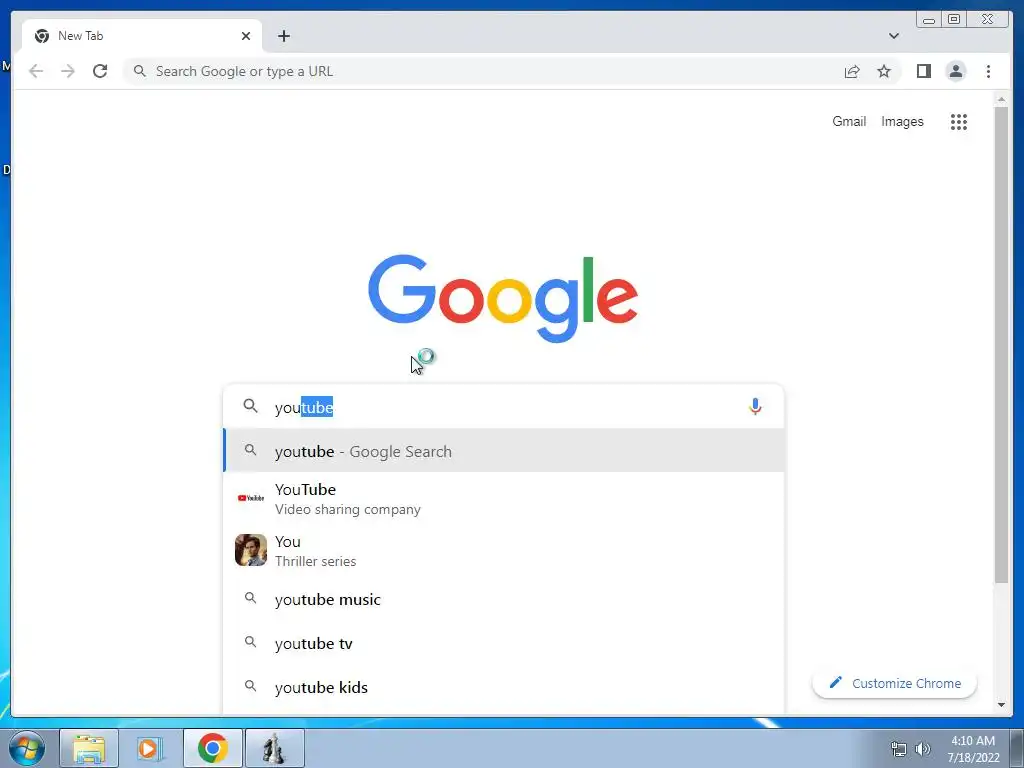Click the page vertical scrollbar thumb
The height and width of the screenshot is (768, 1024).
pyautogui.click(x=1001, y=345)
